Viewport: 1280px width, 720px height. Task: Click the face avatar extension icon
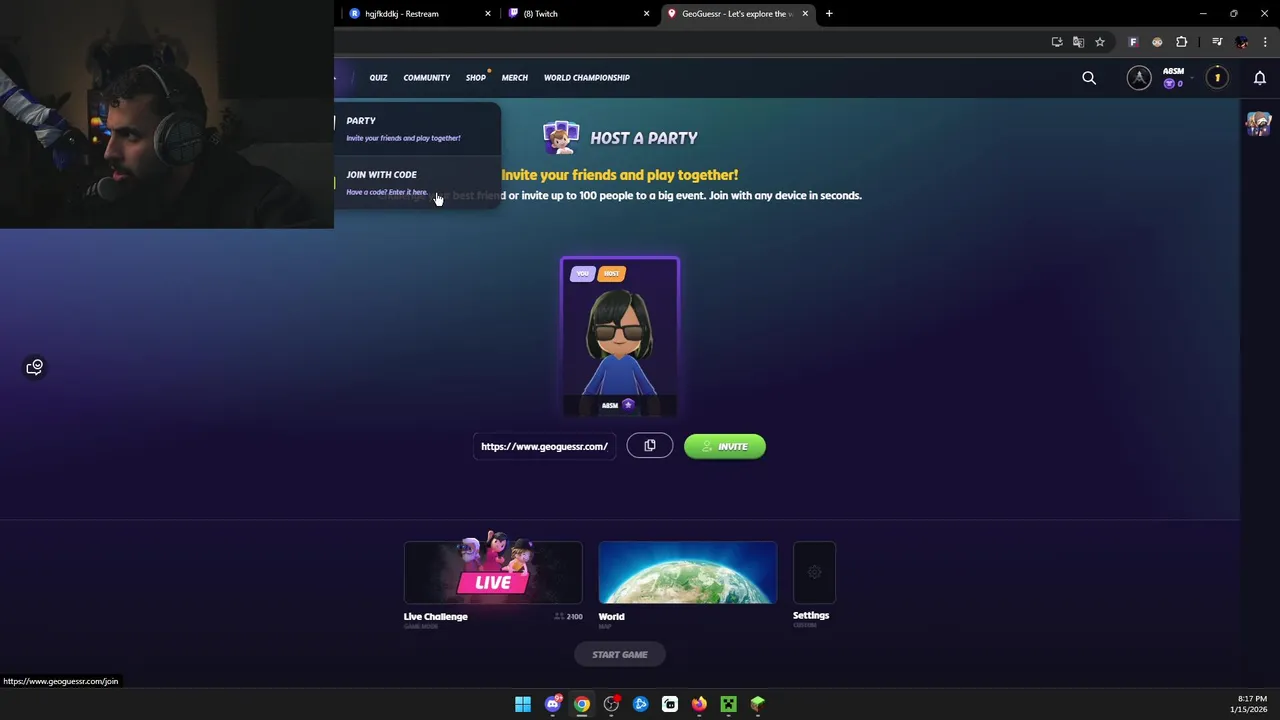coord(1157,42)
